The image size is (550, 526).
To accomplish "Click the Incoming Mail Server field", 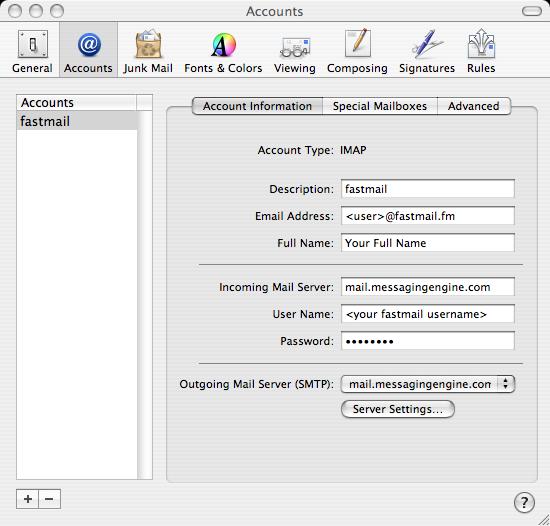I will point(428,287).
